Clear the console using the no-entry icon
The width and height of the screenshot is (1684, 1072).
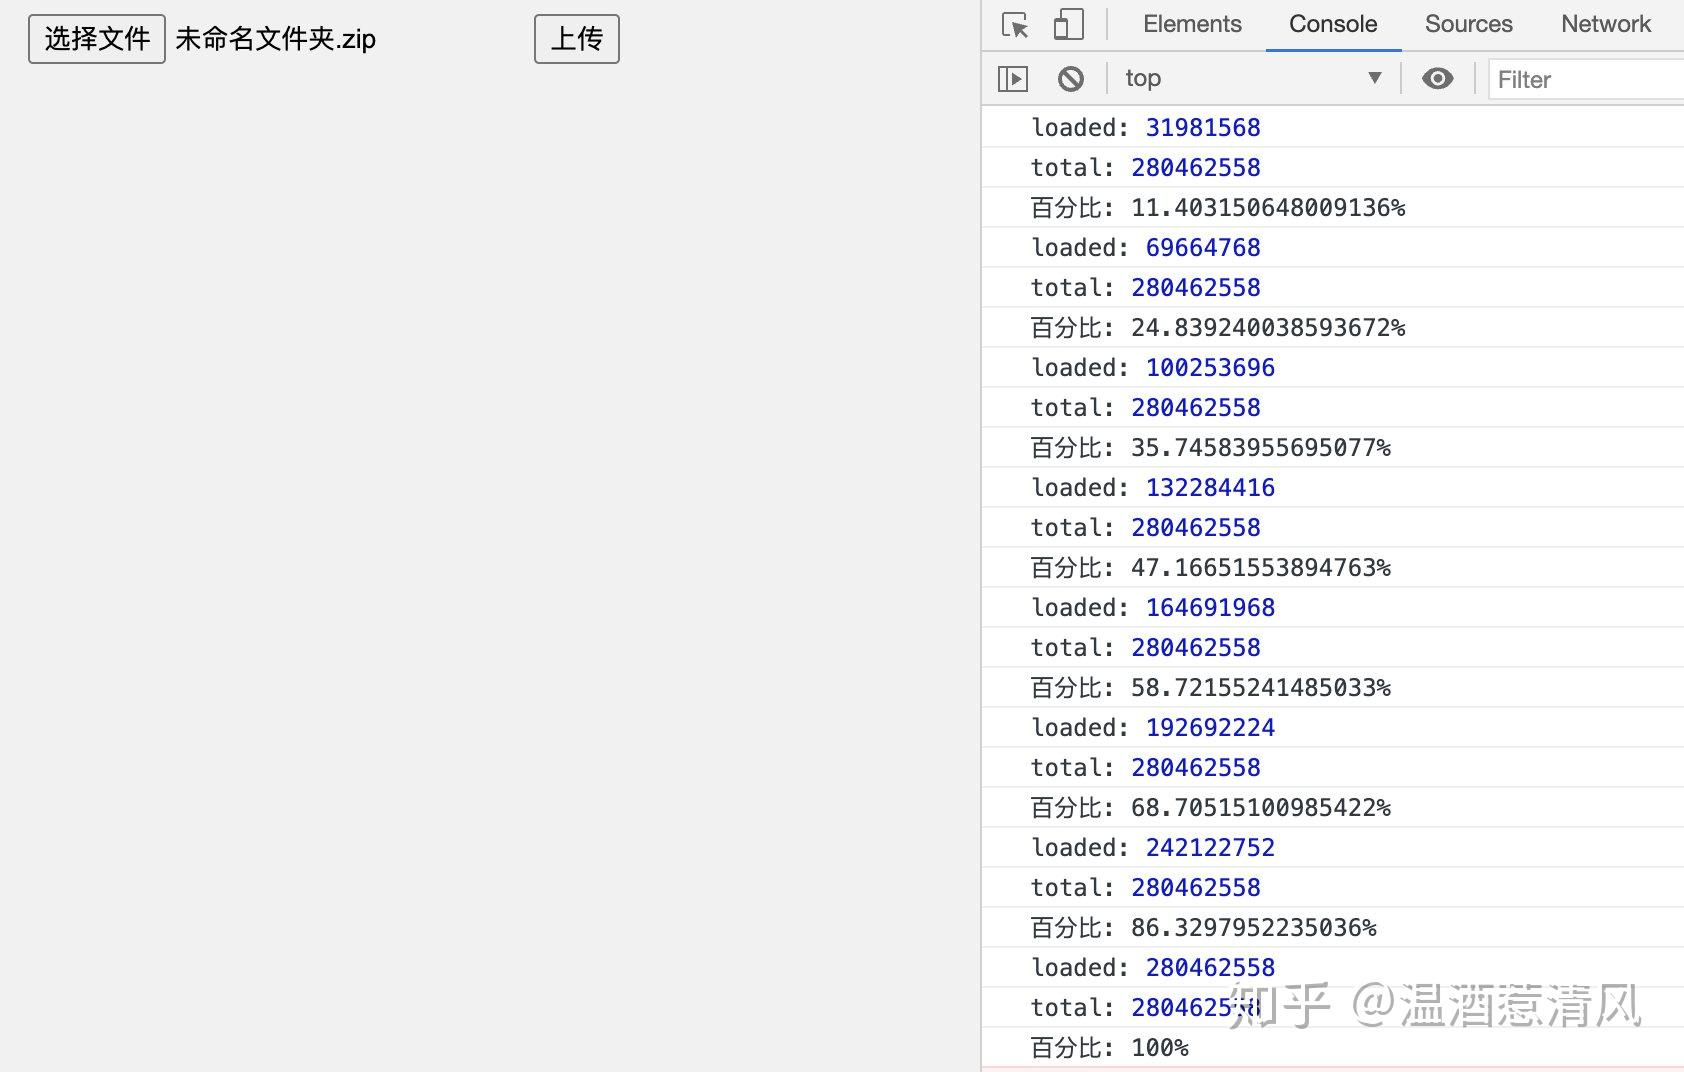click(x=1070, y=78)
